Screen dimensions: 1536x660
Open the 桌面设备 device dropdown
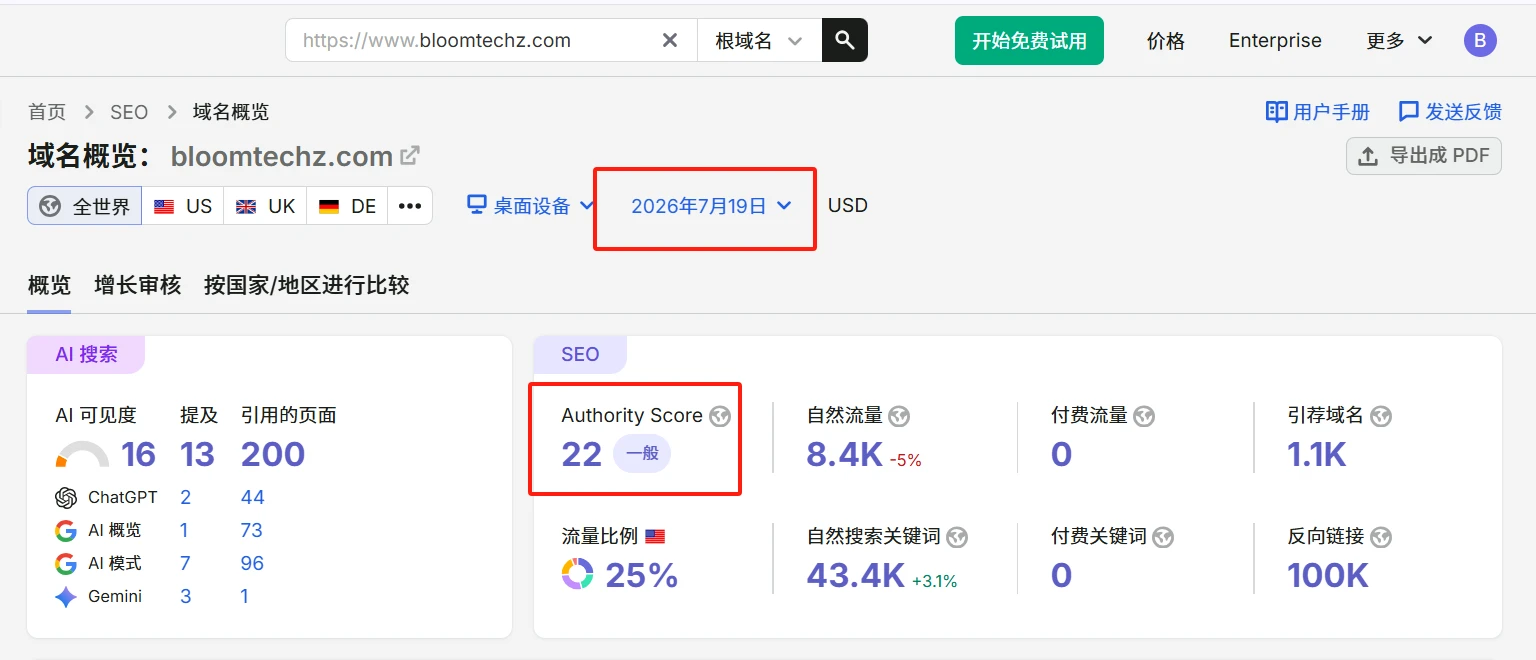pos(531,206)
